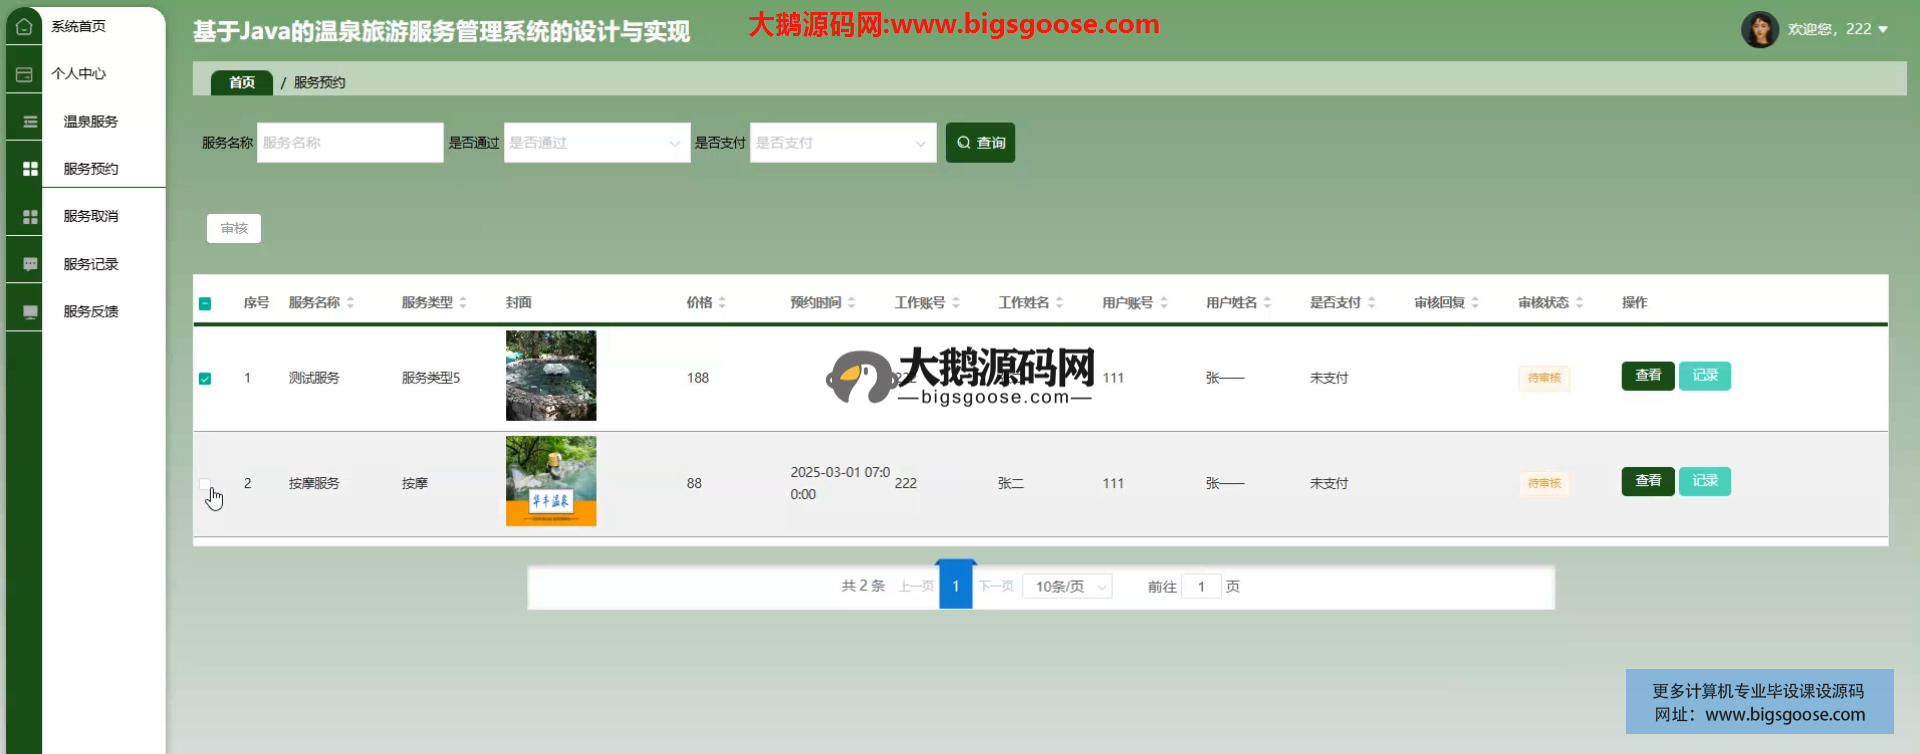Click 查看 button for 按摩服务 row
This screenshot has height=754, width=1920.
1647,481
